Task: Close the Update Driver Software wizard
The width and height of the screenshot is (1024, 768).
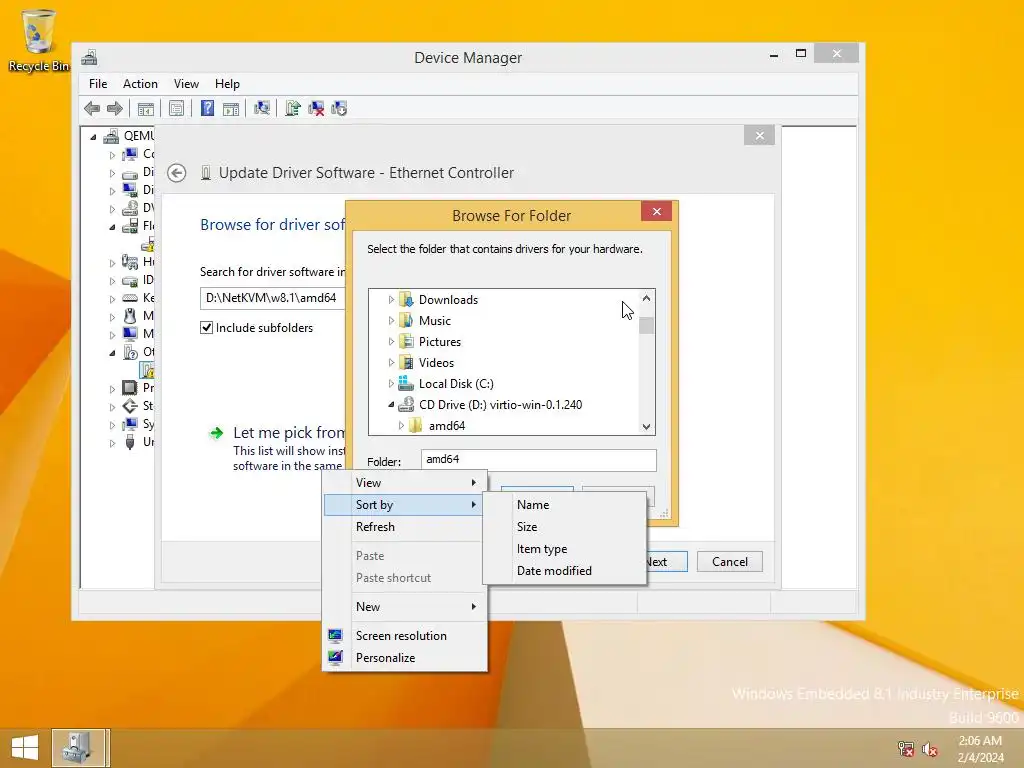Action: pyautogui.click(x=759, y=136)
